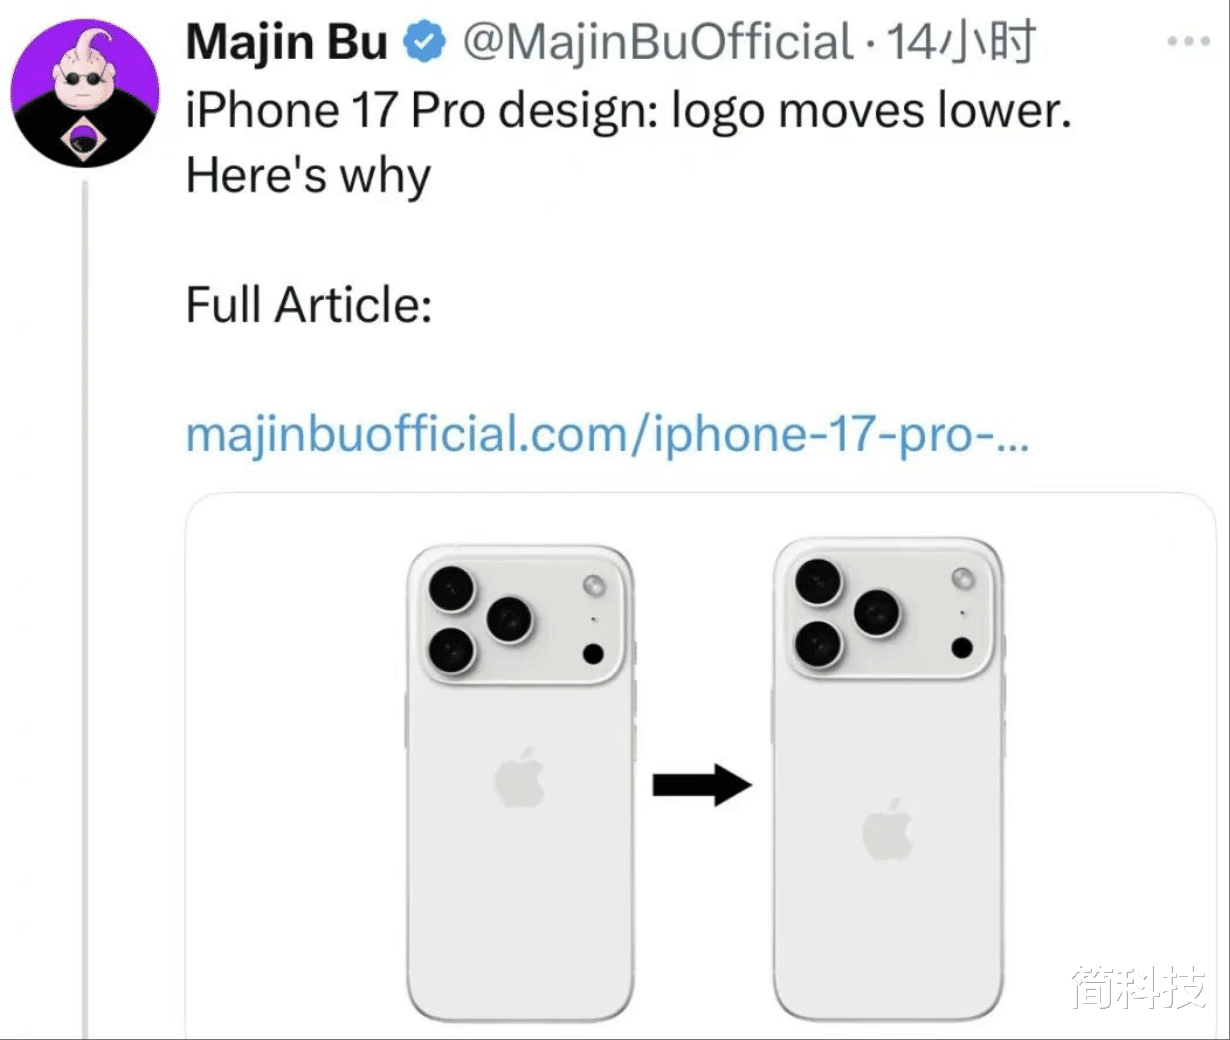The height and width of the screenshot is (1040, 1230).
Task: Click the lowered Apple logo on right phone
Action: (x=888, y=830)
